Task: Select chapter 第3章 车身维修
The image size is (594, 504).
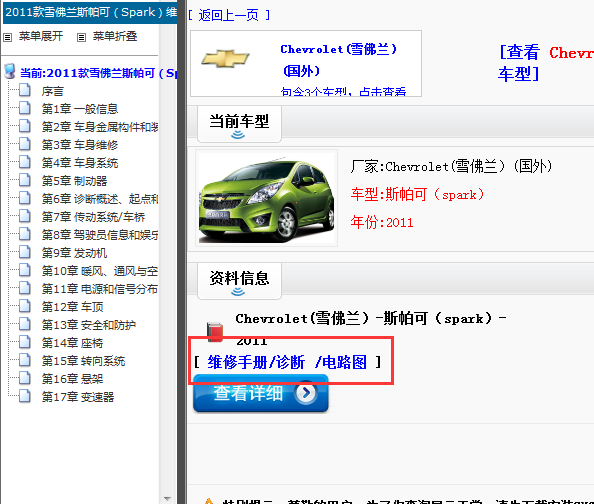Action: point(80,145)
